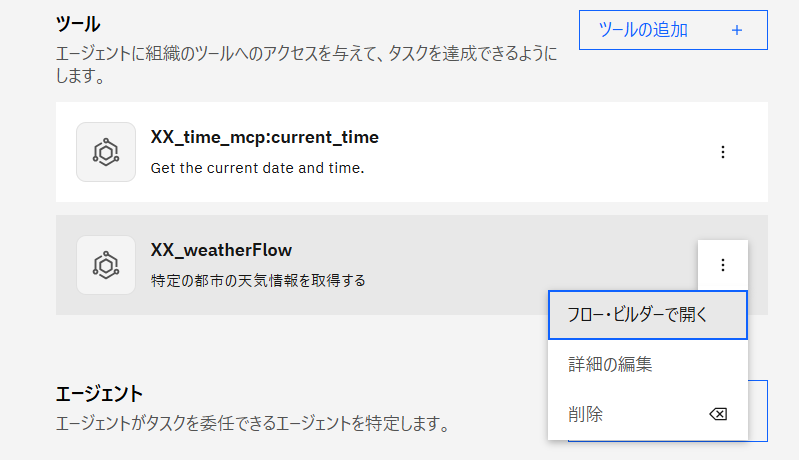Click the 特定の都市の天気情報を取得する description text
The width and height of the screenshot is (799, 460).
point(258,280)
